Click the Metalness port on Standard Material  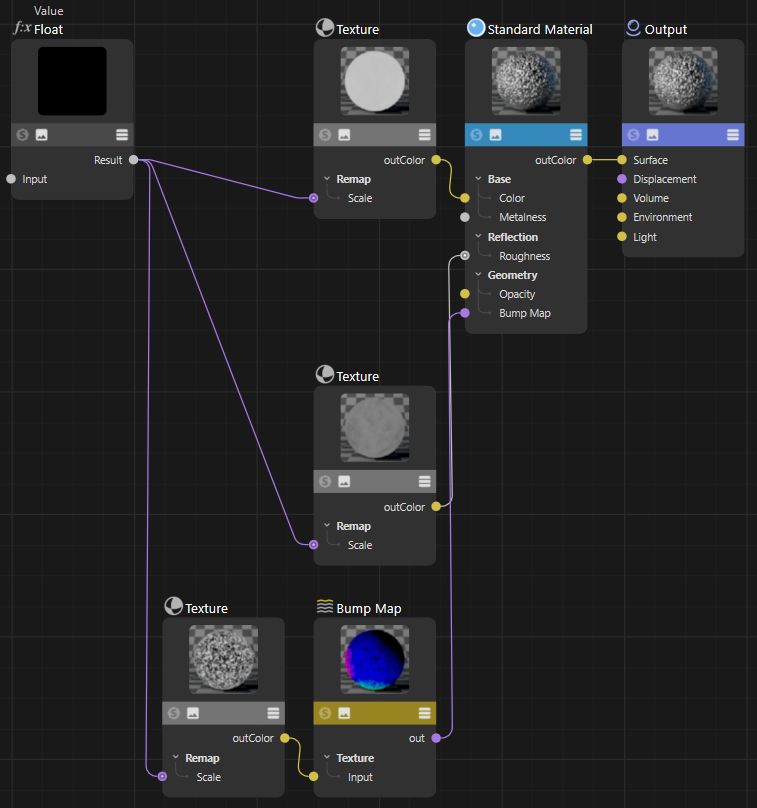click(465, 217)
